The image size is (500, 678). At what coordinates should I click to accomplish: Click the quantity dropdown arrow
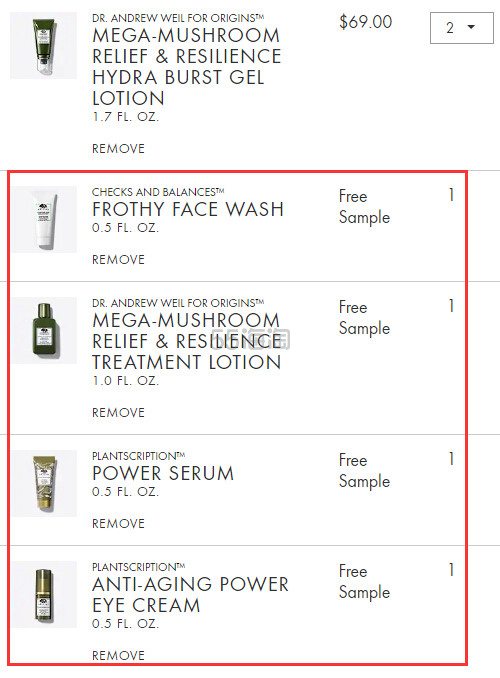471,27
